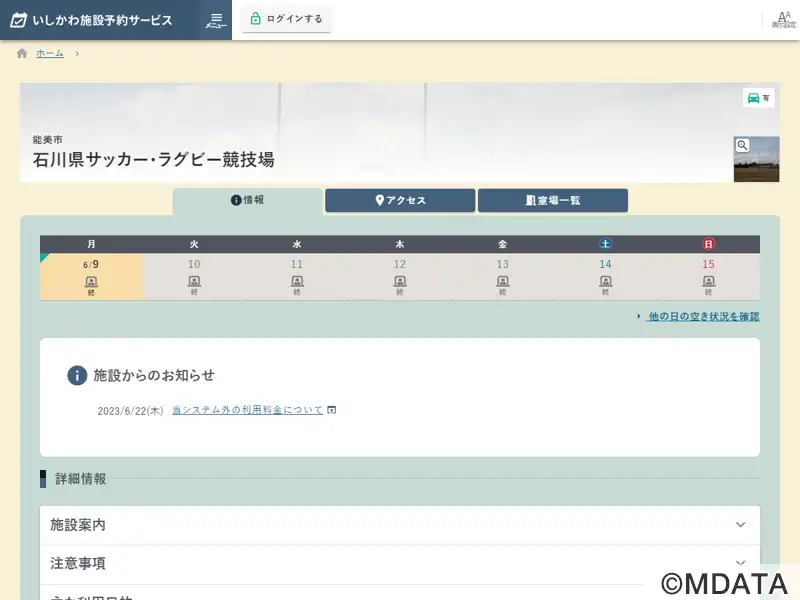Screen dimensions: 800x600
Task: Open the hamburger メニュー icon
Action: click(x=216, y=20)
